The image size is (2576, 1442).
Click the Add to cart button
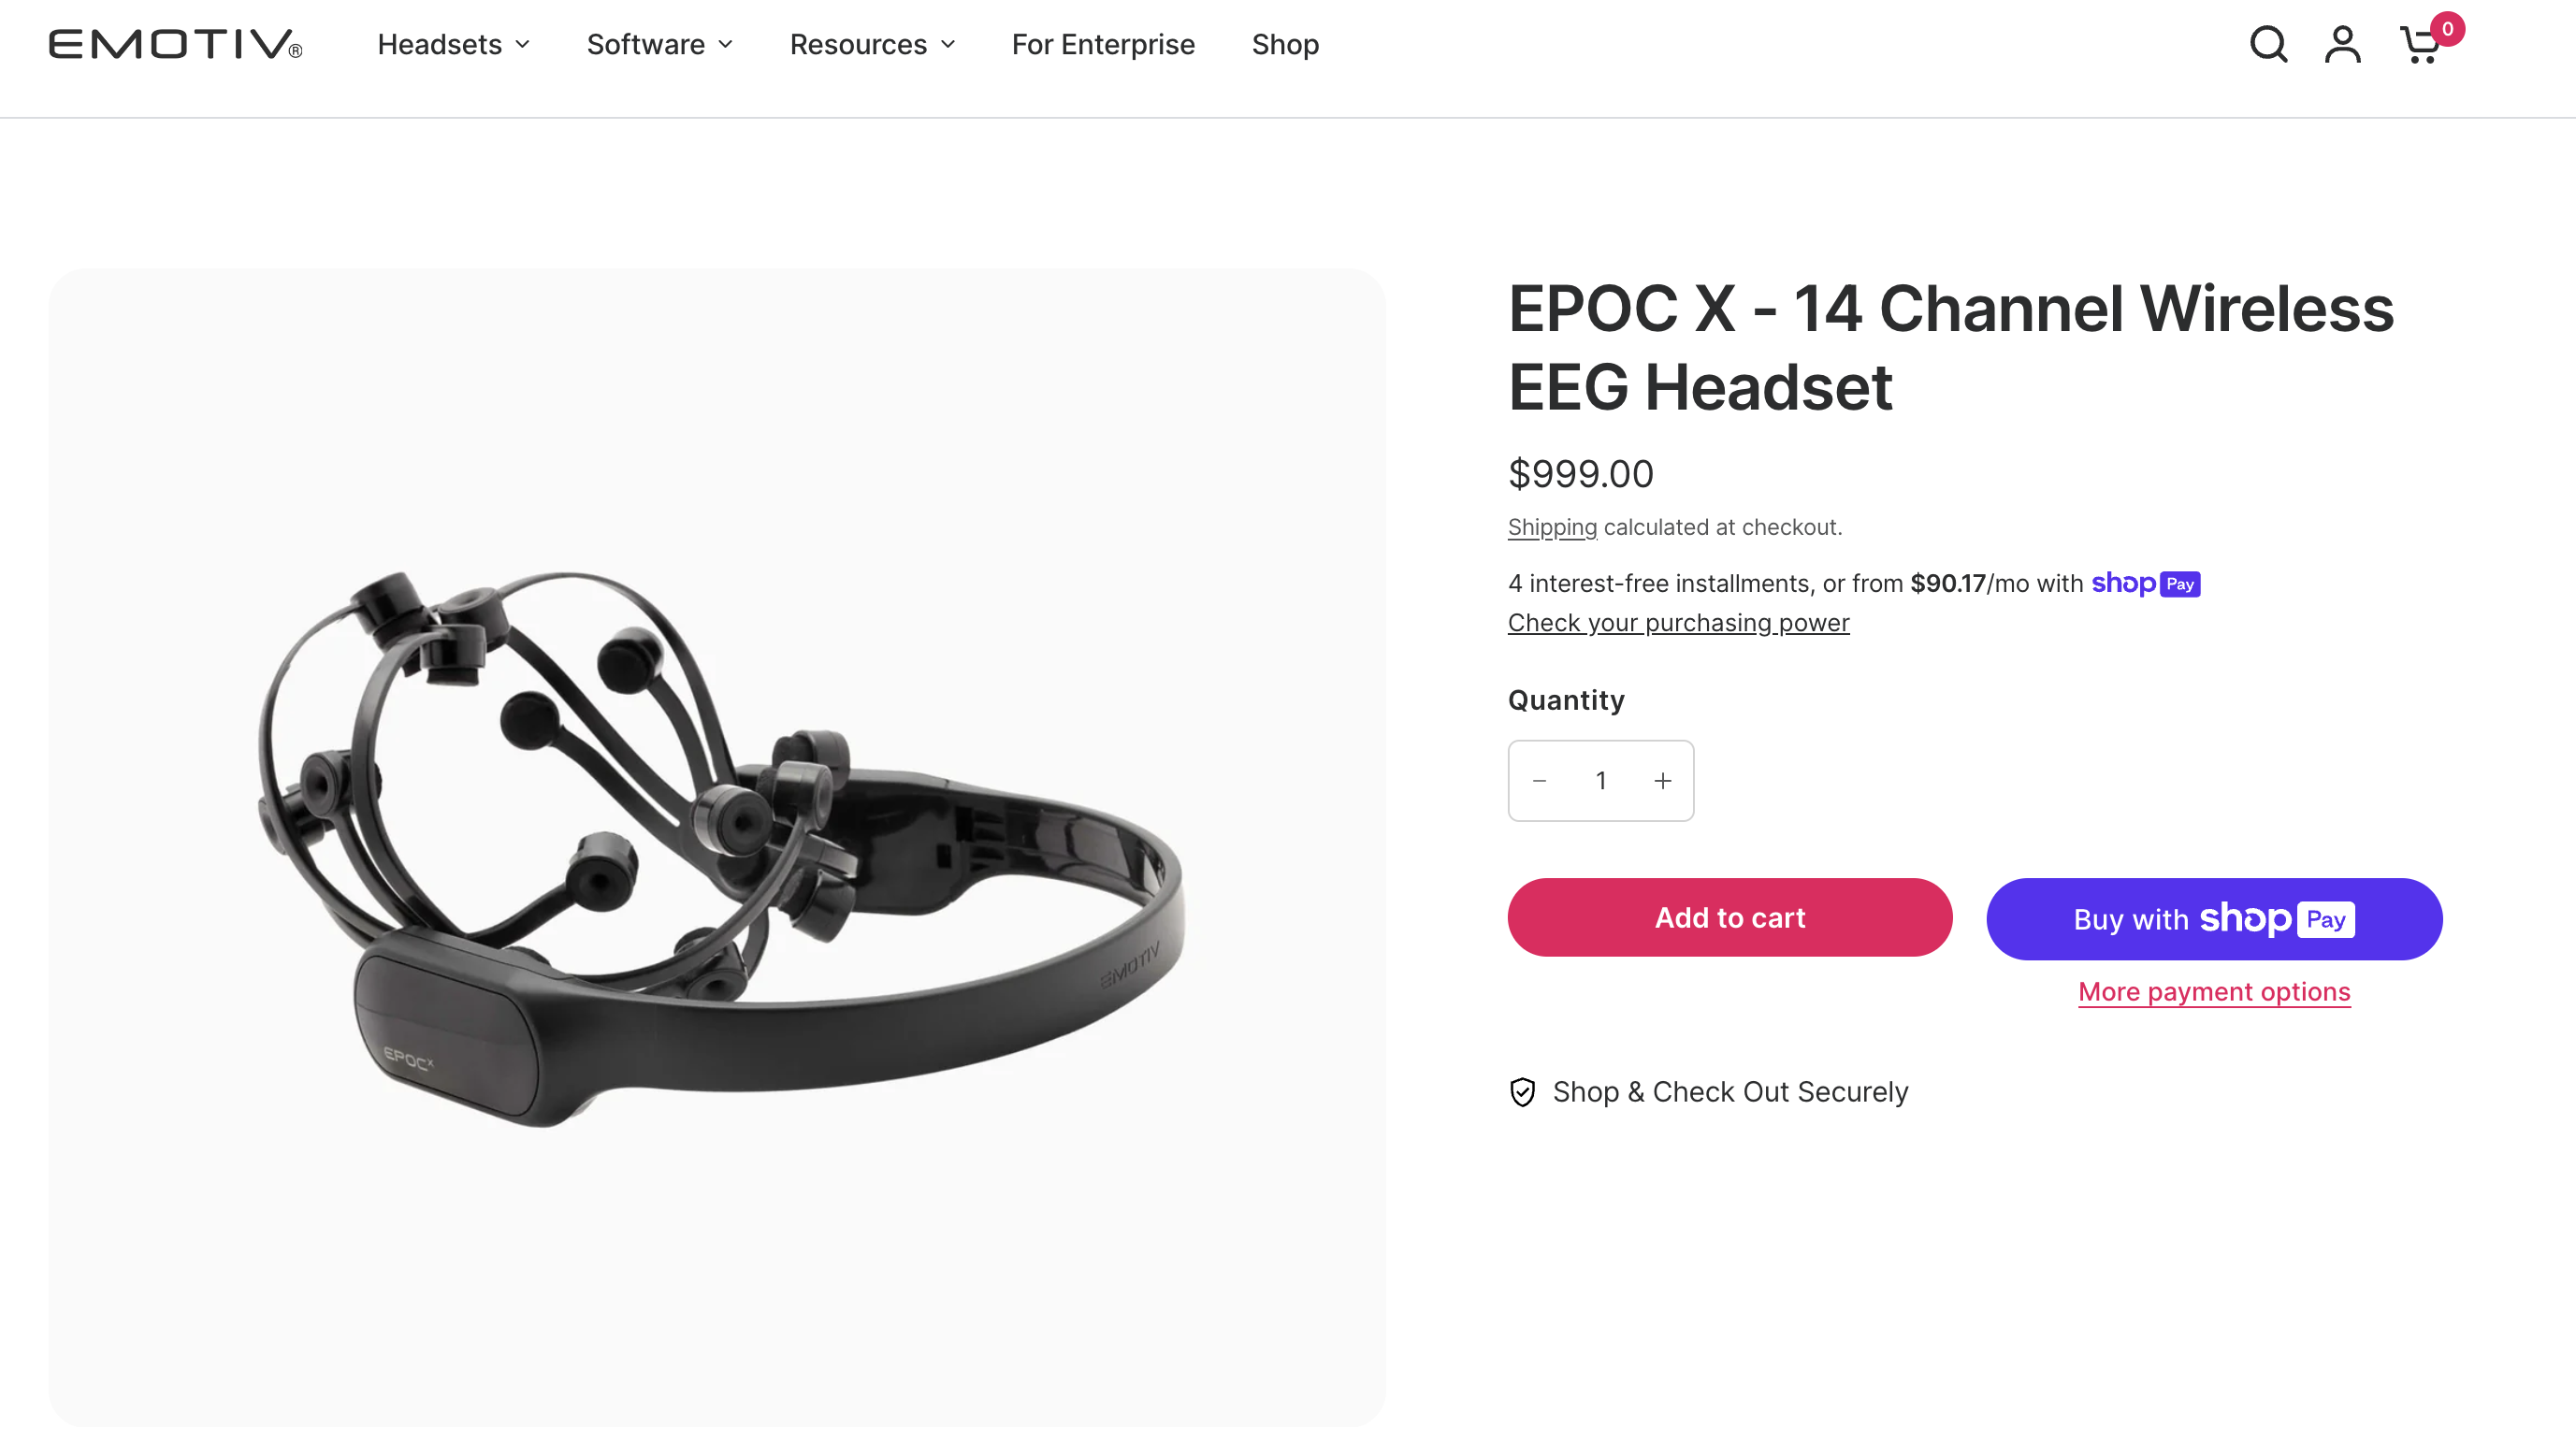point(1730,918)
